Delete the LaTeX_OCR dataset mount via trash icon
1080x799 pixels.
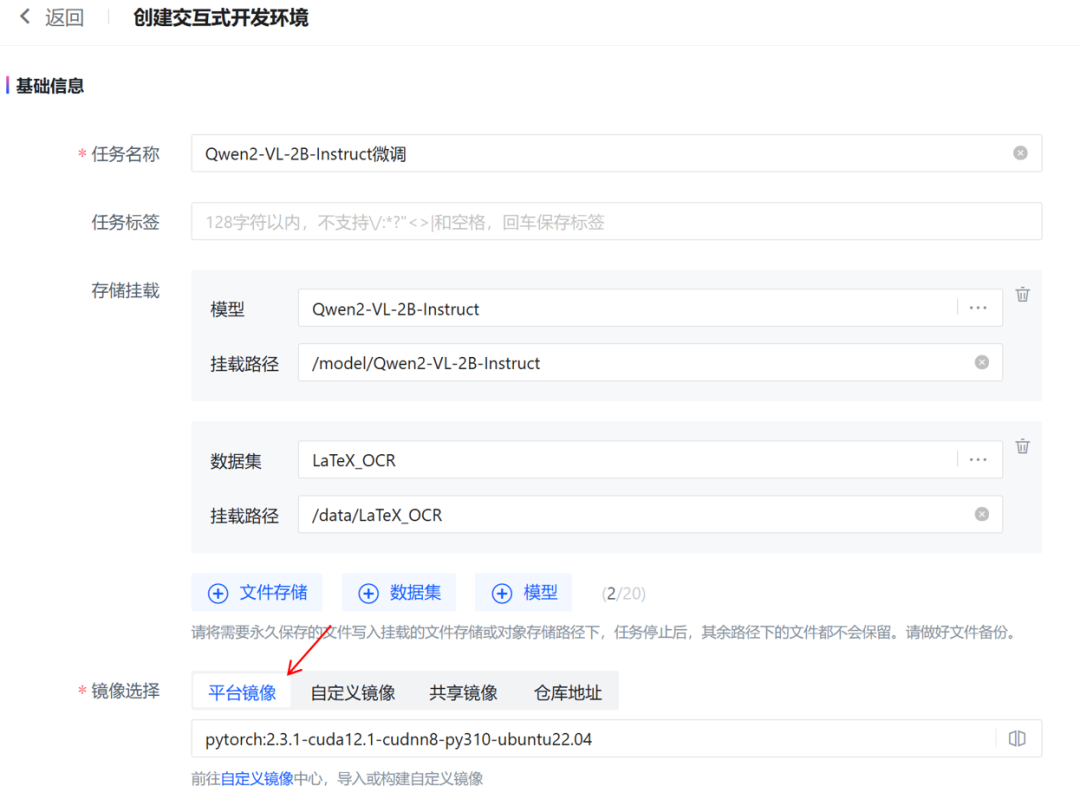click(x=1022, y=446)
